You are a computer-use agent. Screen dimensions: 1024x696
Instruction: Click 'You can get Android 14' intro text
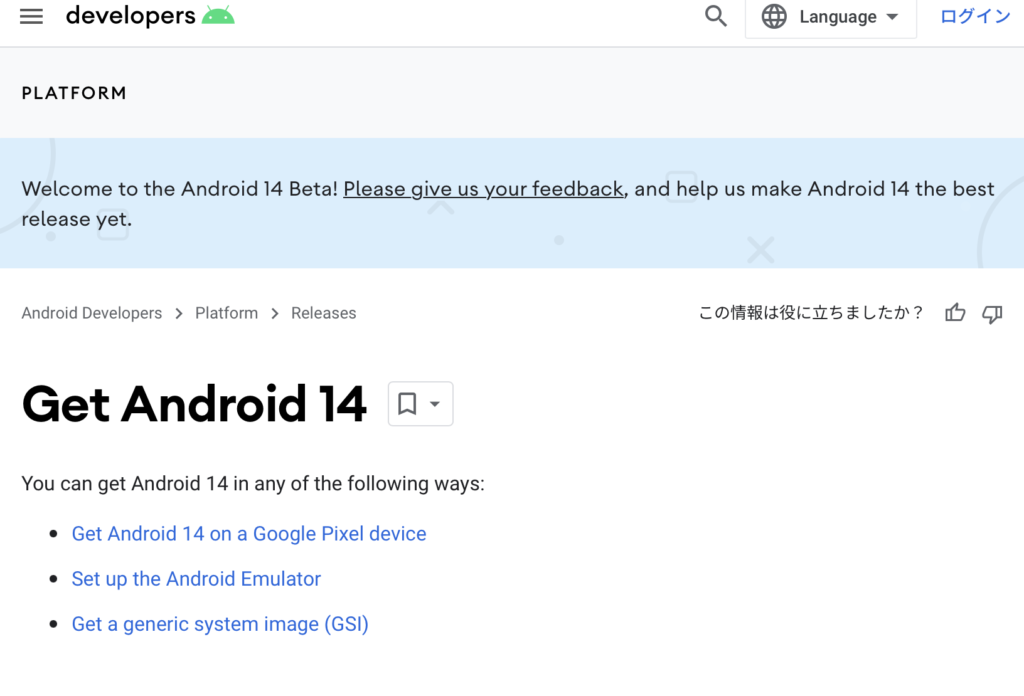coord(253,484)
